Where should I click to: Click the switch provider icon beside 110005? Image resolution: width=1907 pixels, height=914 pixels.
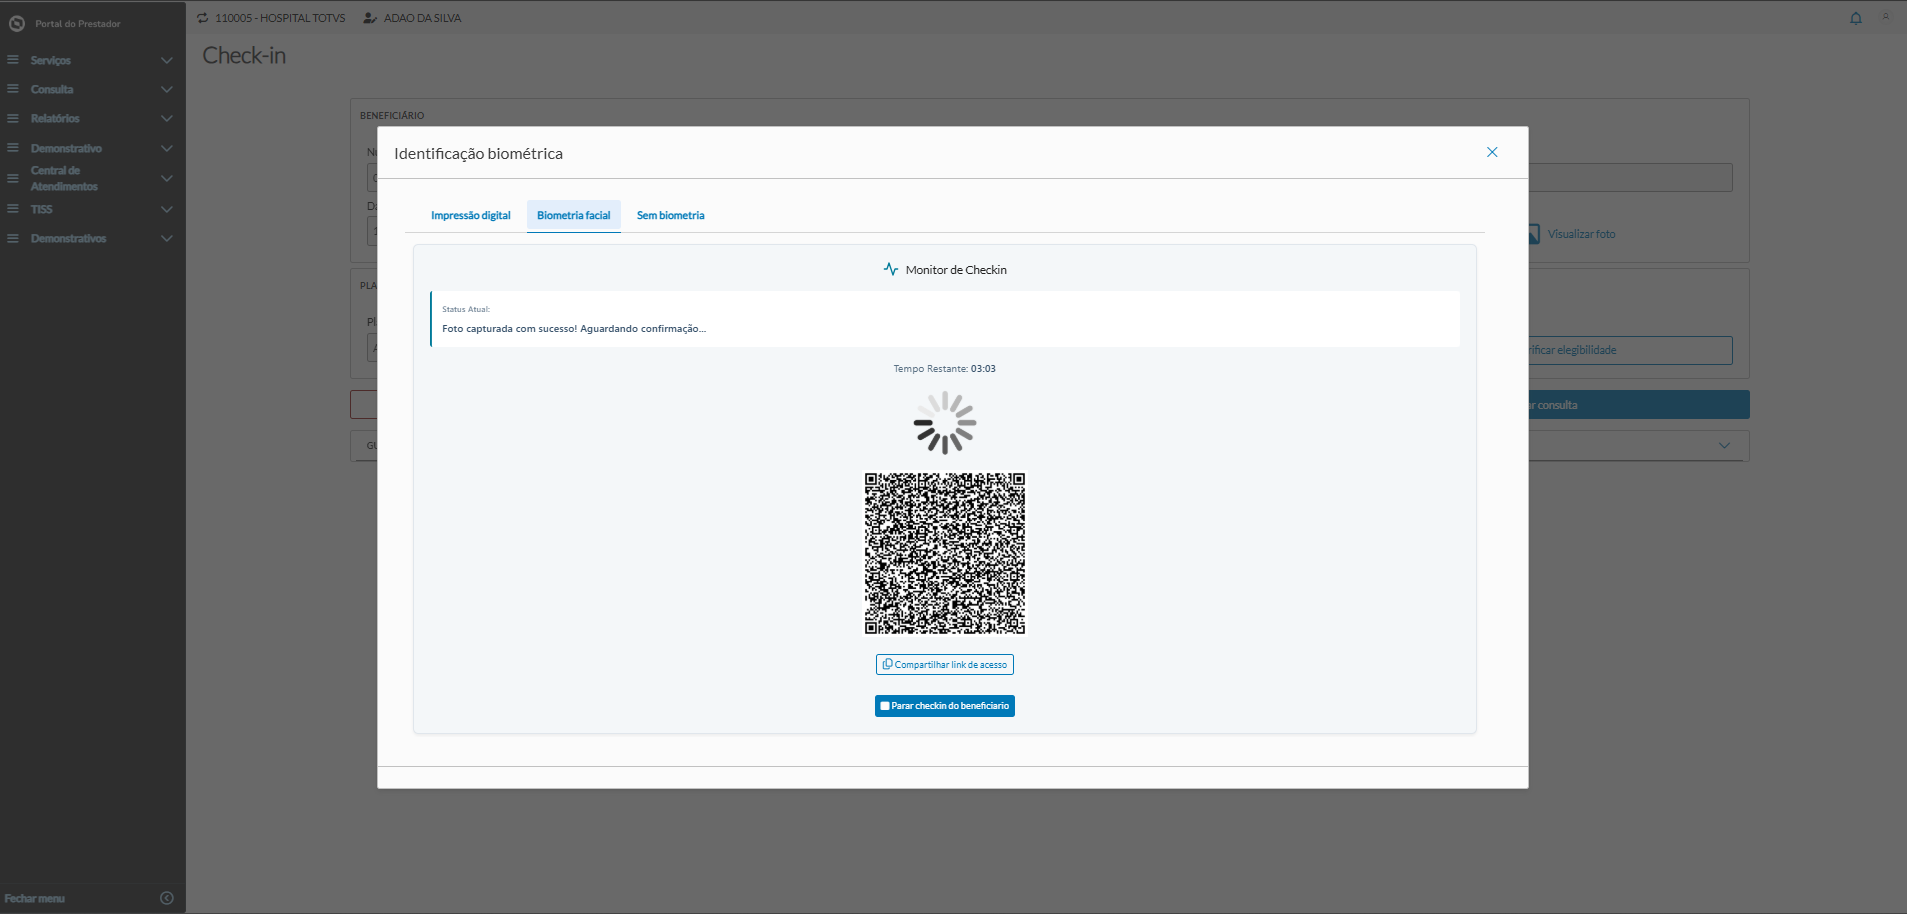pyautogui.click(x=203, y=18)
